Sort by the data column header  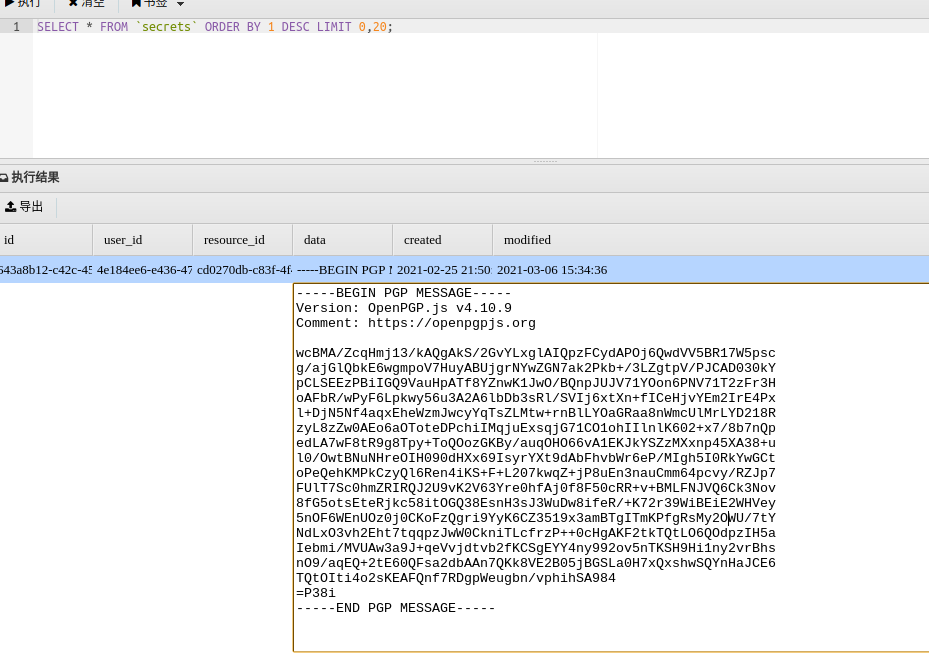point(342,240)
